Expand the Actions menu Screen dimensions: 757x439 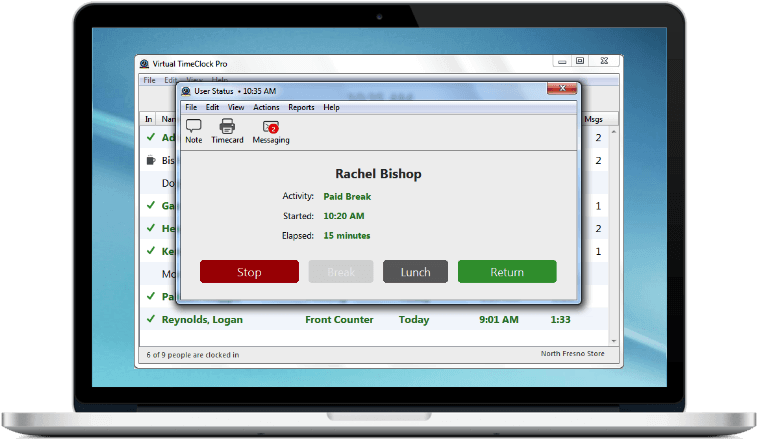click(266, 107)
